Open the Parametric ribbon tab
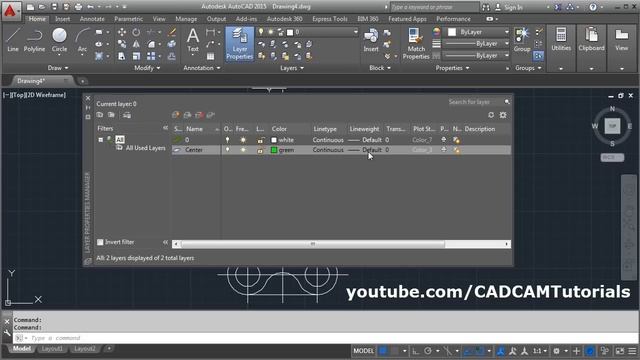Screen dimensions: 640x360 point(129,19)
